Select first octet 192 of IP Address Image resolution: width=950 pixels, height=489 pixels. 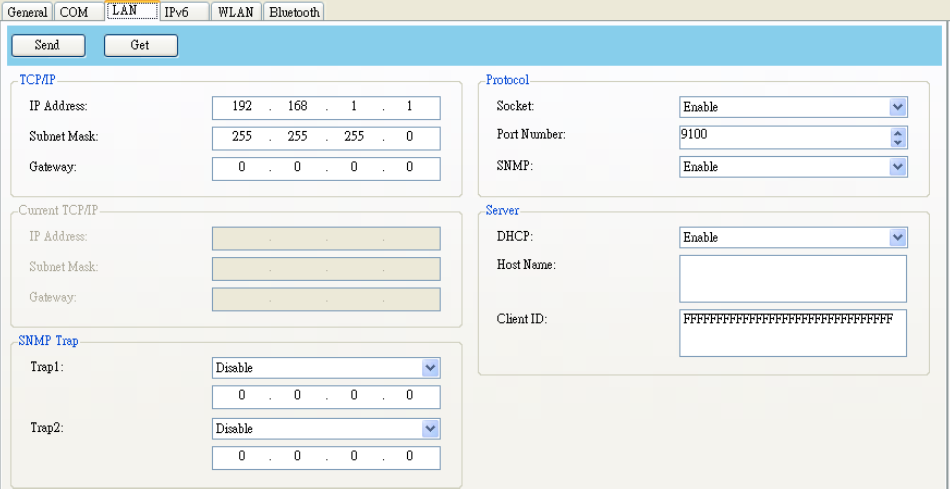point(242,107)
